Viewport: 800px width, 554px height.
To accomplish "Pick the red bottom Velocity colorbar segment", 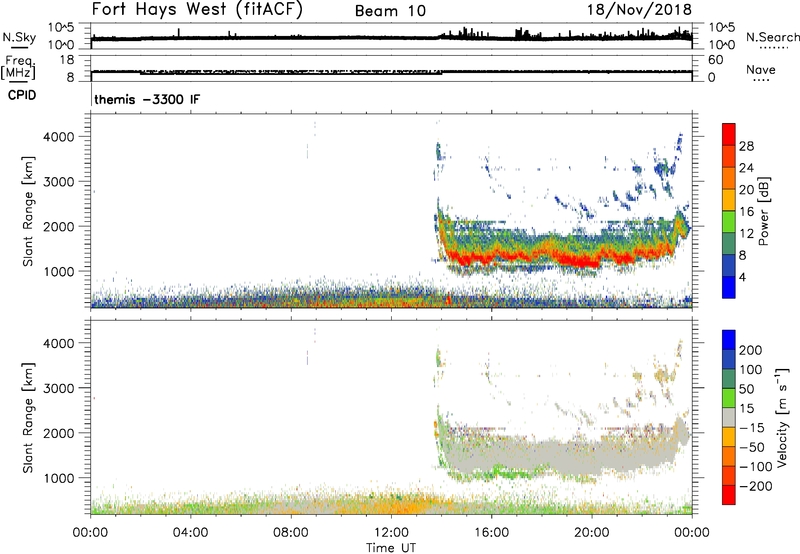I will click(x=729, y=495).
